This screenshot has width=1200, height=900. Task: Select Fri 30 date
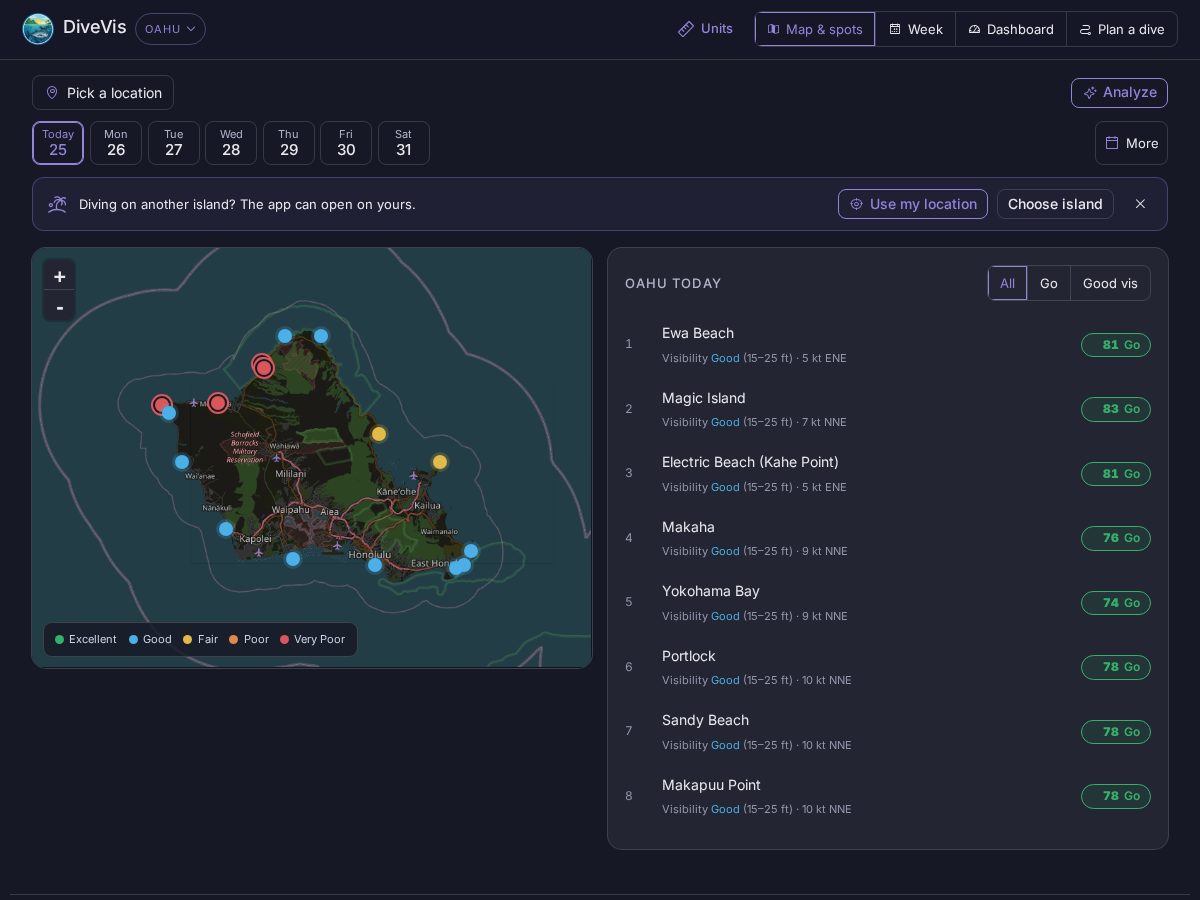(346, 143)
